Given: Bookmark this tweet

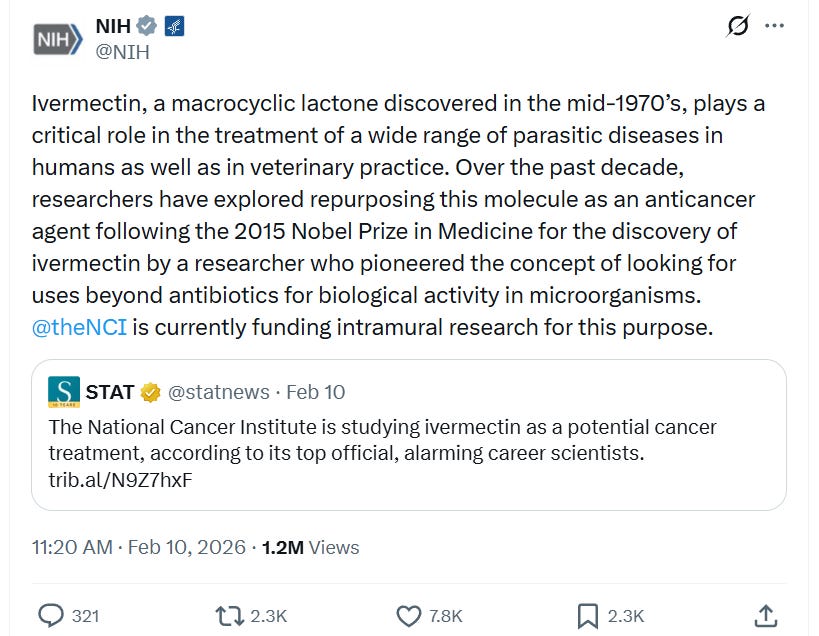Looking at the screenshot, I should tap(588, 615).
